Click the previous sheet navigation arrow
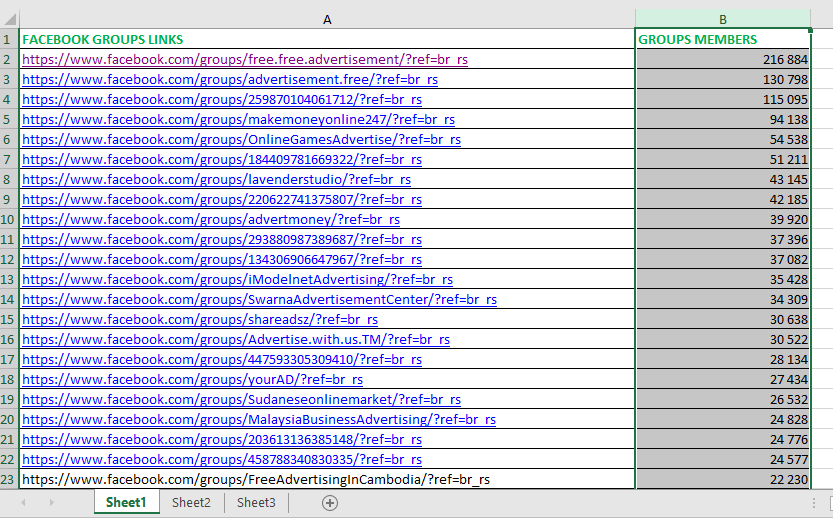 [x=23, y=503]
